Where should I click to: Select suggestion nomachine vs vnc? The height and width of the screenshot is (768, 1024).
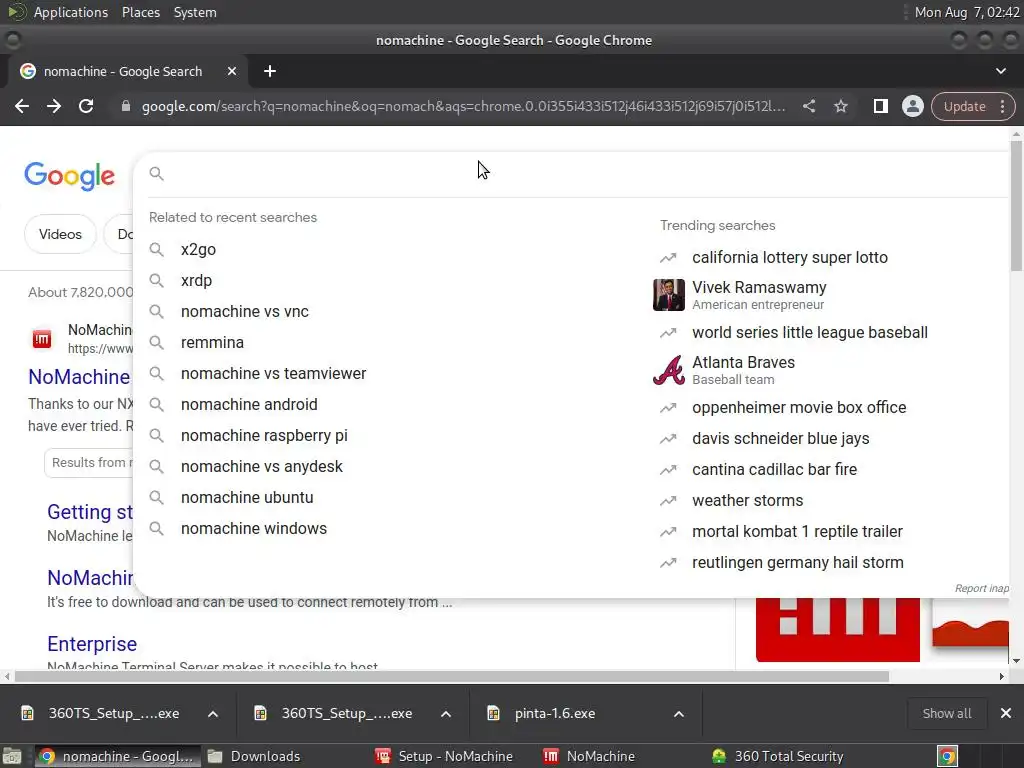click(x=245, y=312)
